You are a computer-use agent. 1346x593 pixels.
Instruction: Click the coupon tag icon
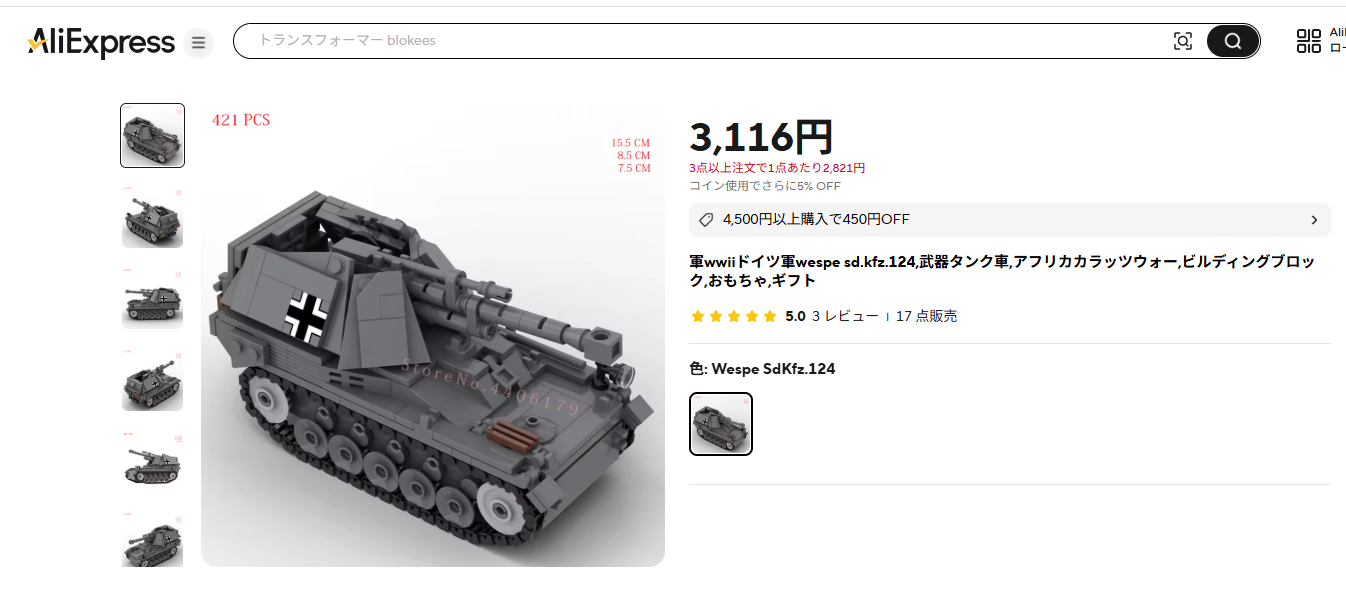pyautogui.click(x=706, y=220)
